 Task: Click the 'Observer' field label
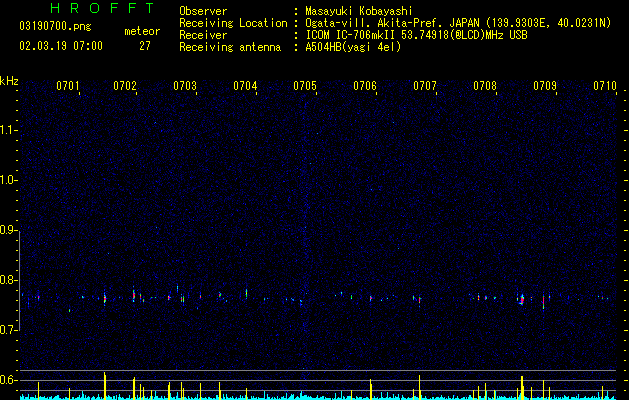(x=203, y=11)
